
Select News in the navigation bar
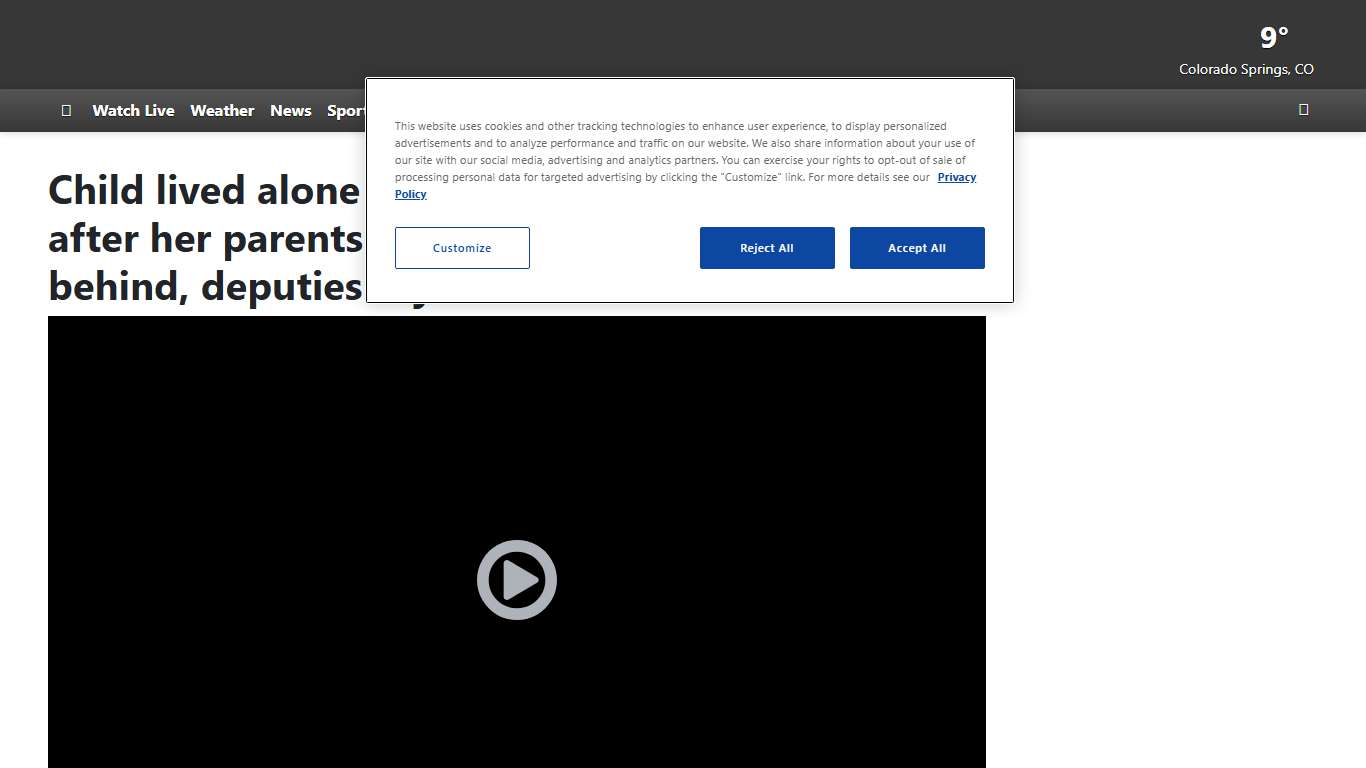[x=290, y=111]
